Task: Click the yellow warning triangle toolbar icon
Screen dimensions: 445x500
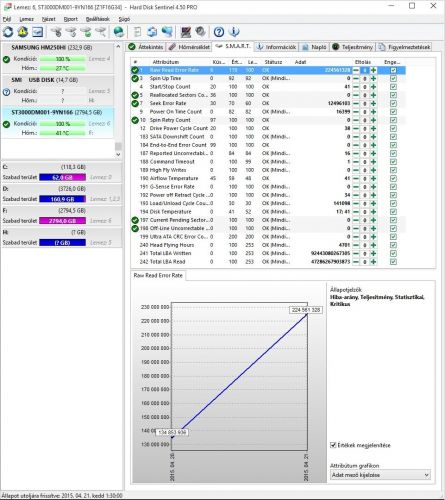Action: click(x=23, y=32)
